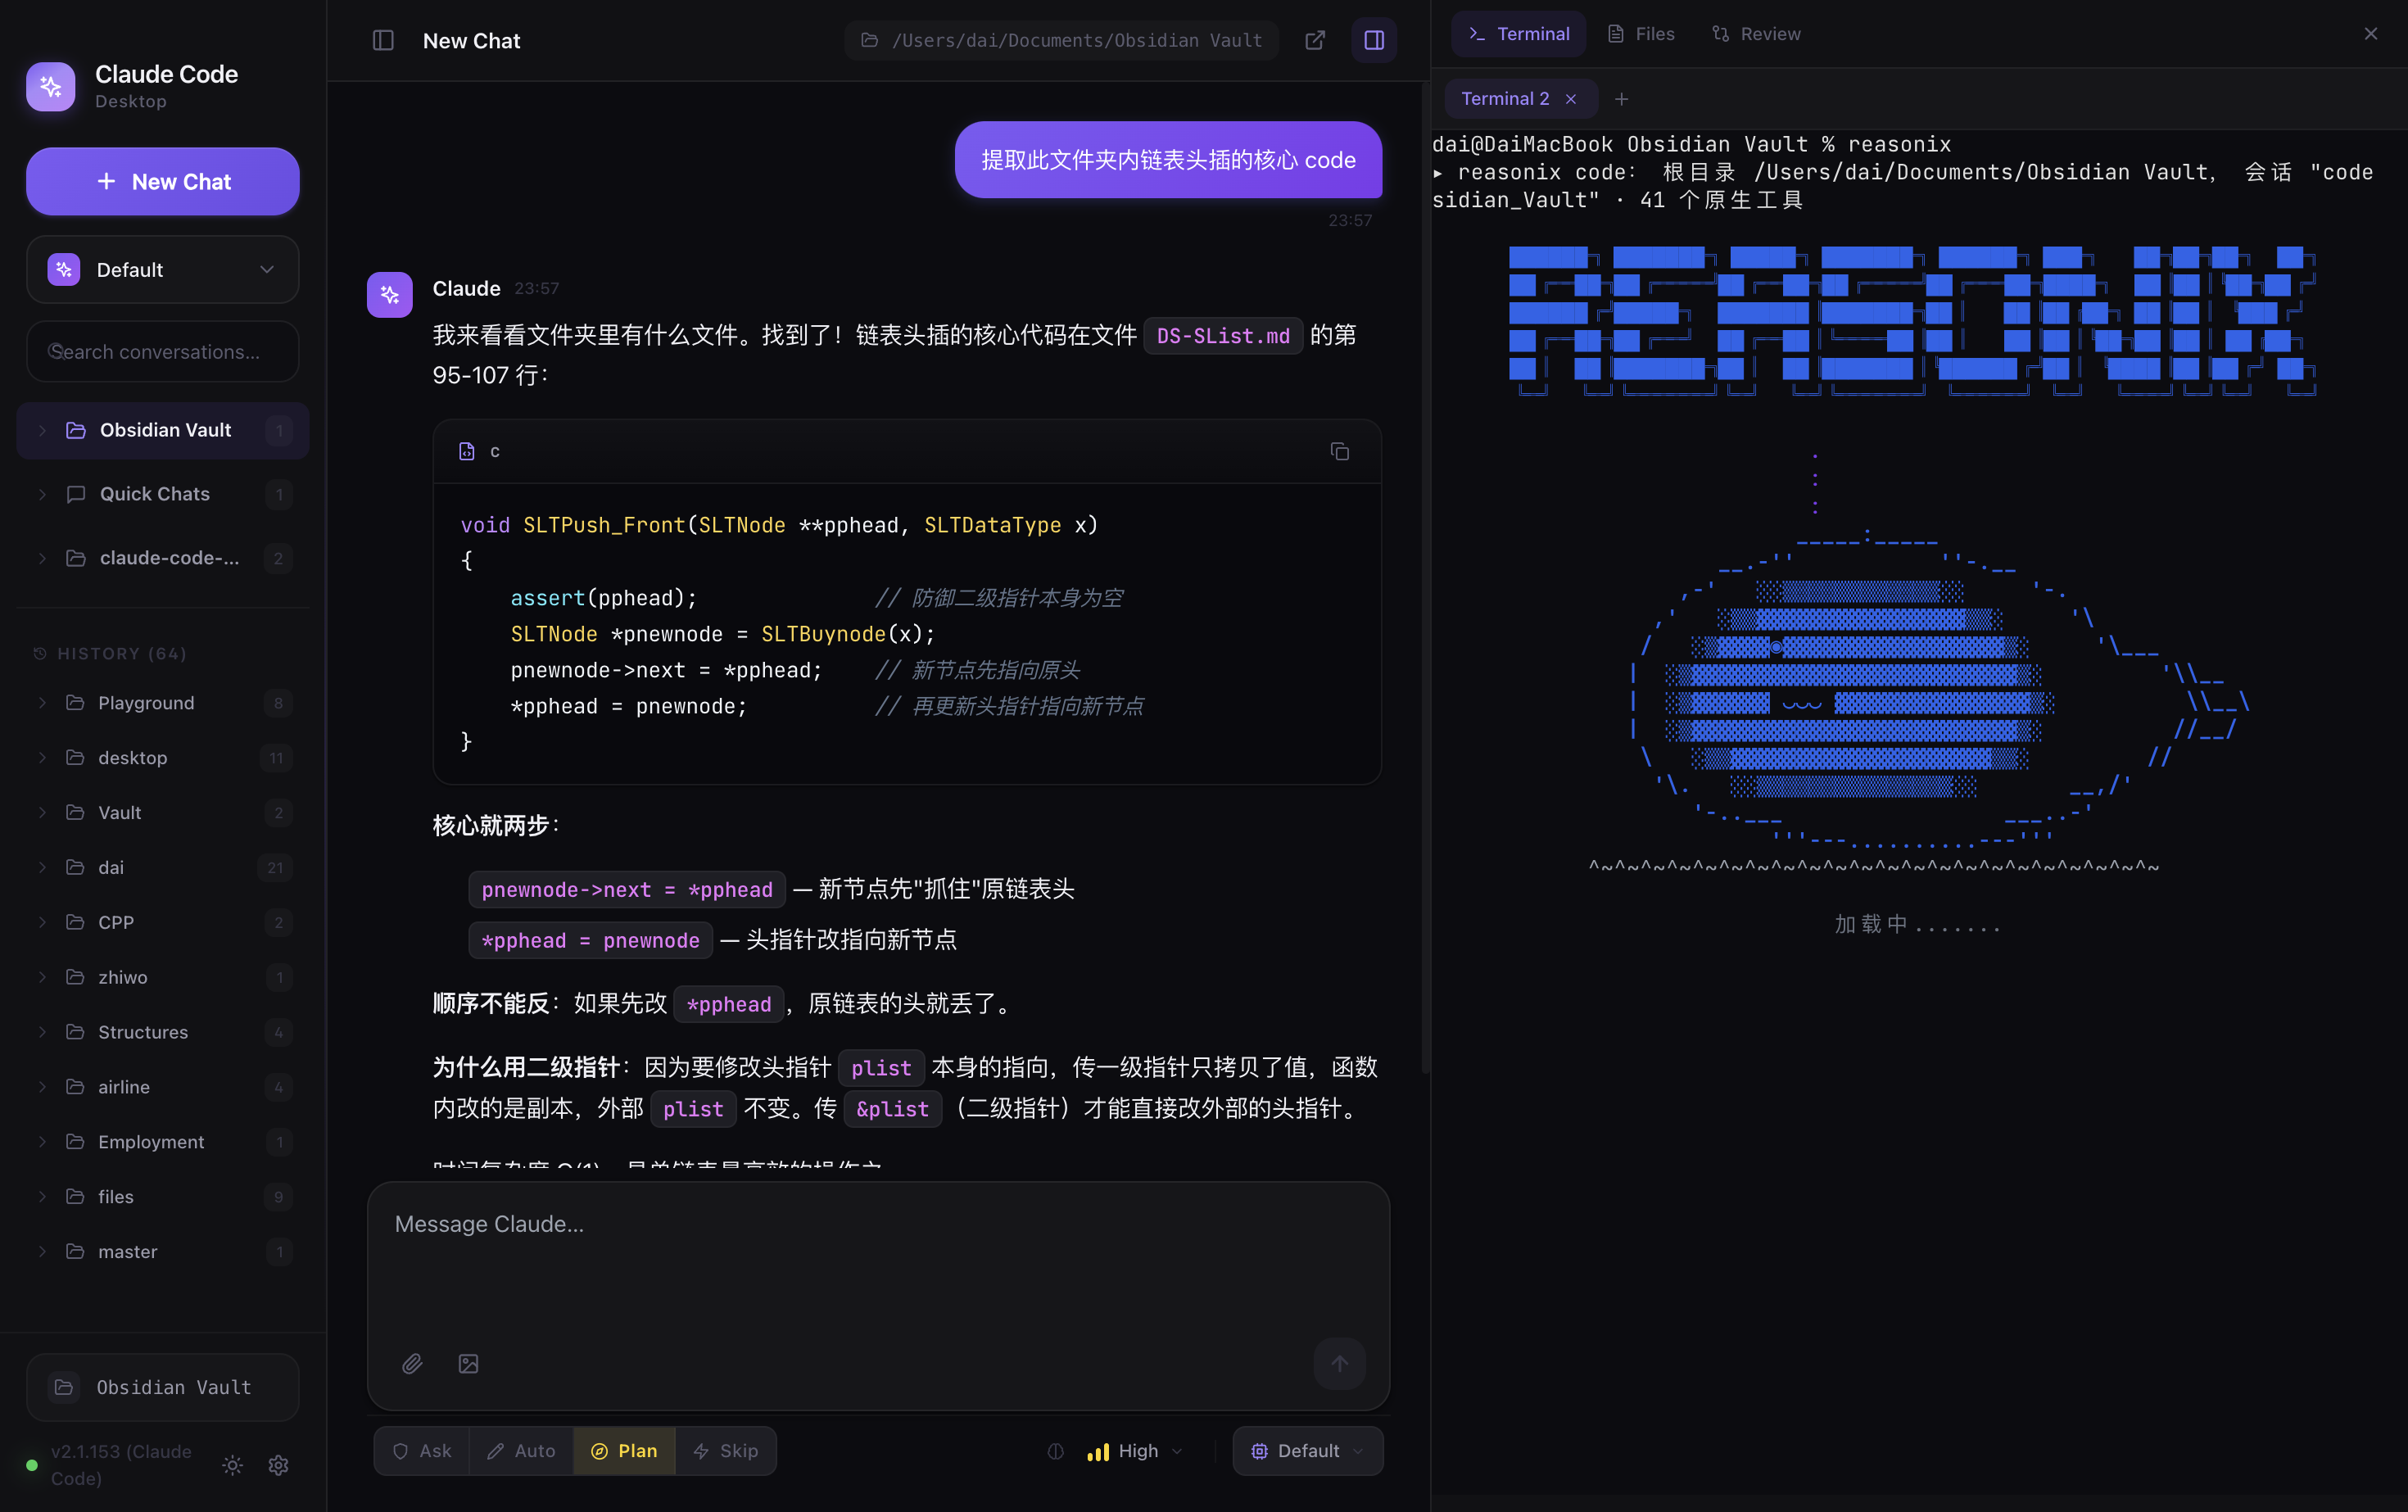Expand the Playground history folder
Image resolution: width=2408 pixels, height=1512 pixels.
pyautogui.click(x=42, y=703)
